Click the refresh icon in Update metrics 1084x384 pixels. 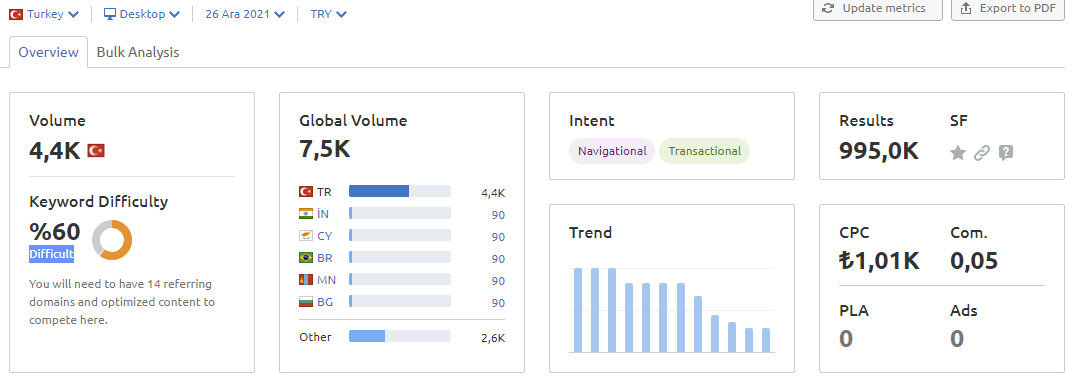828,8
